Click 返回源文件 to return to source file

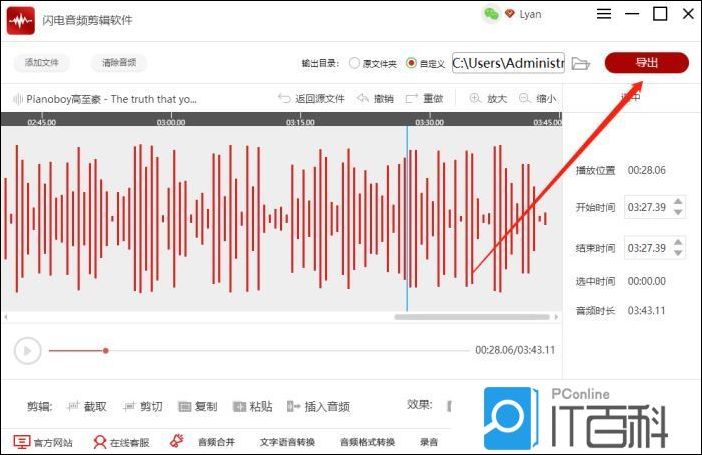[311, 99]
